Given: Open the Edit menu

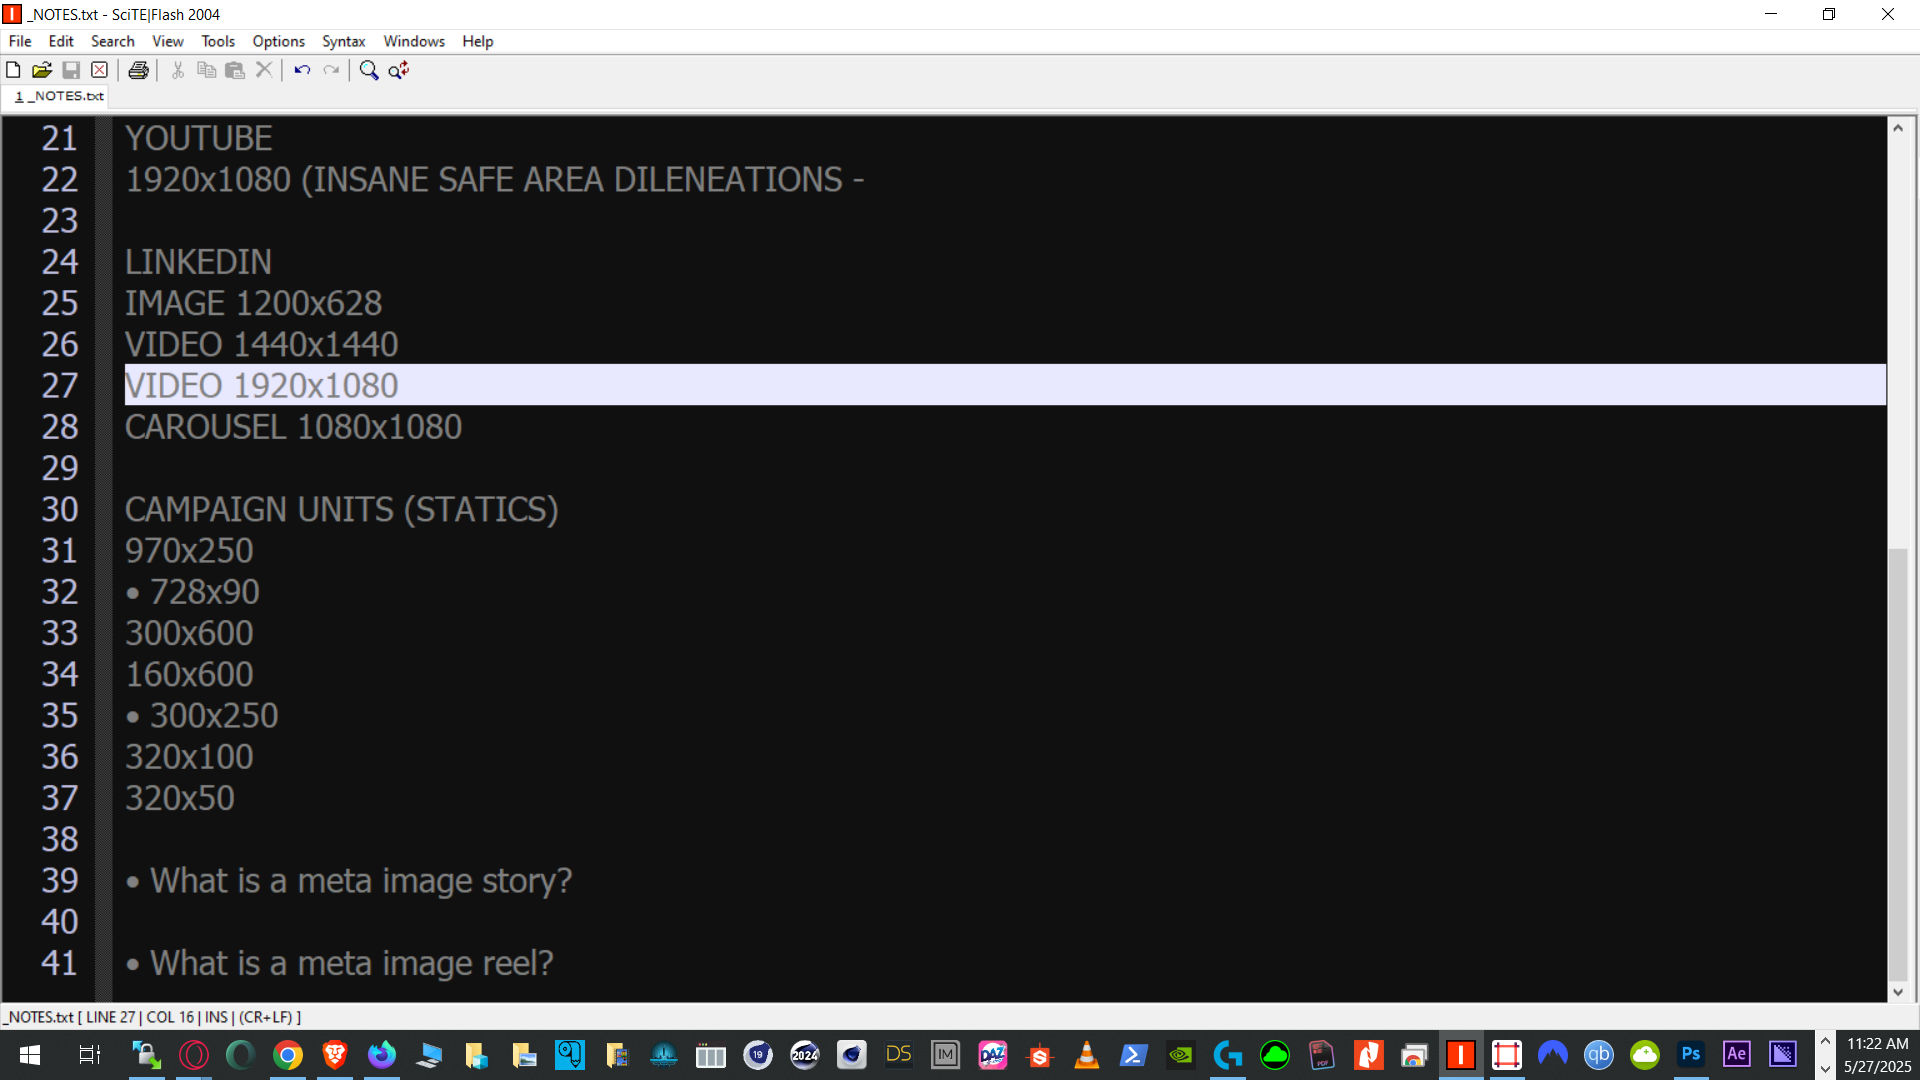Looking at the screenshot, I should [x=61, y=41].
